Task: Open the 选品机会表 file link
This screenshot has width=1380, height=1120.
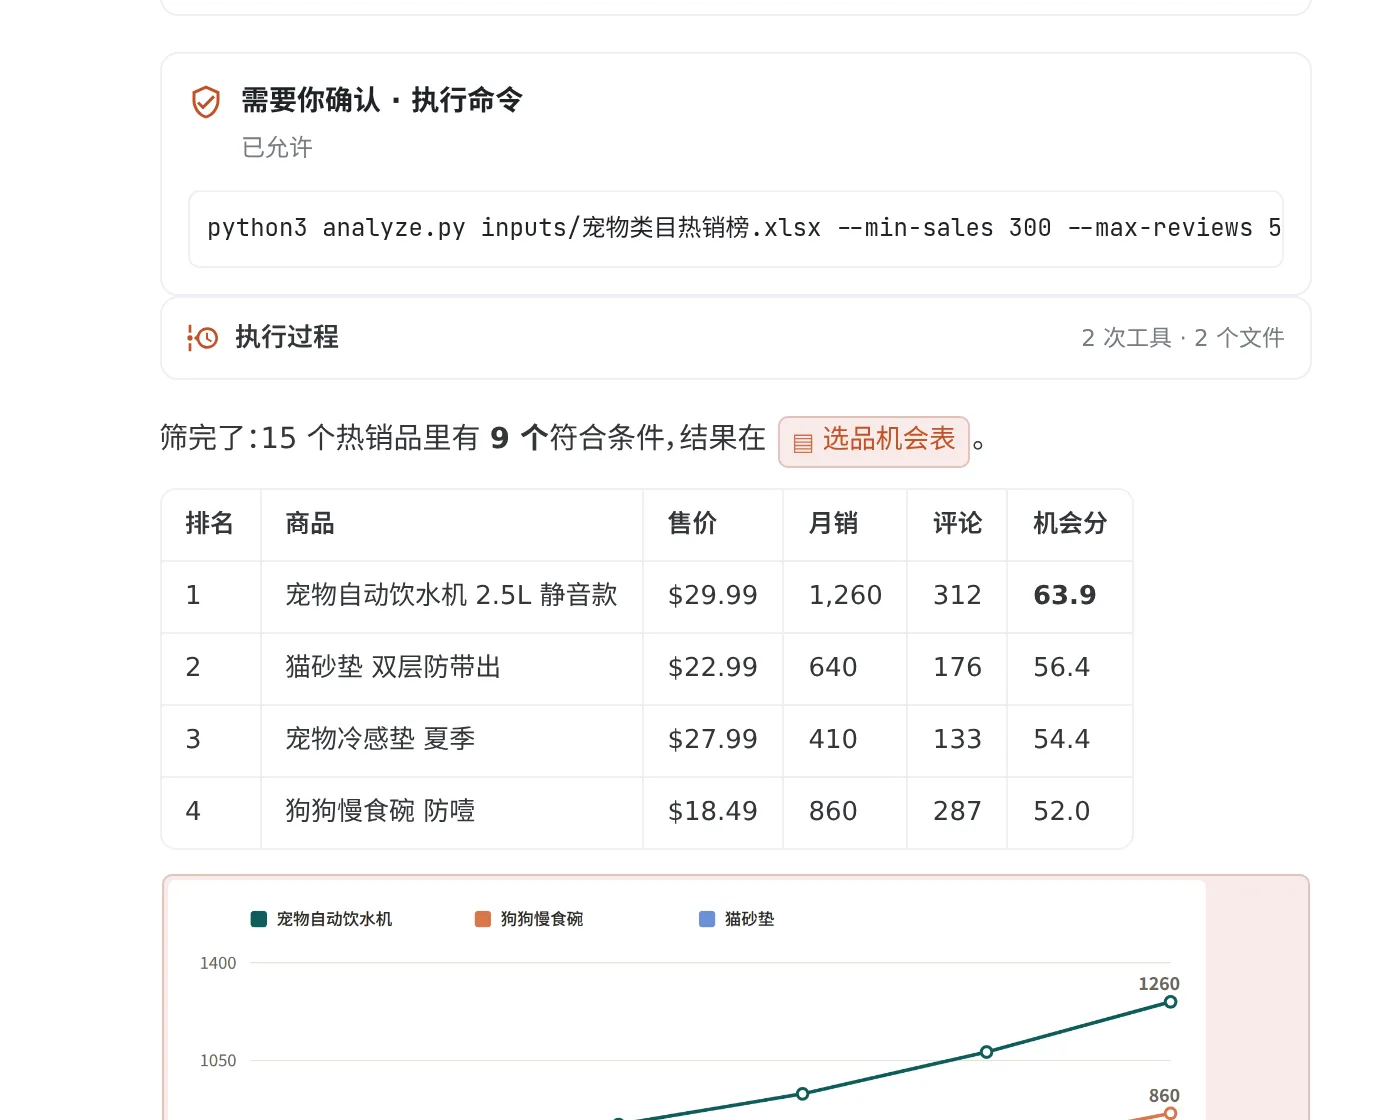Action: [874, 441]
